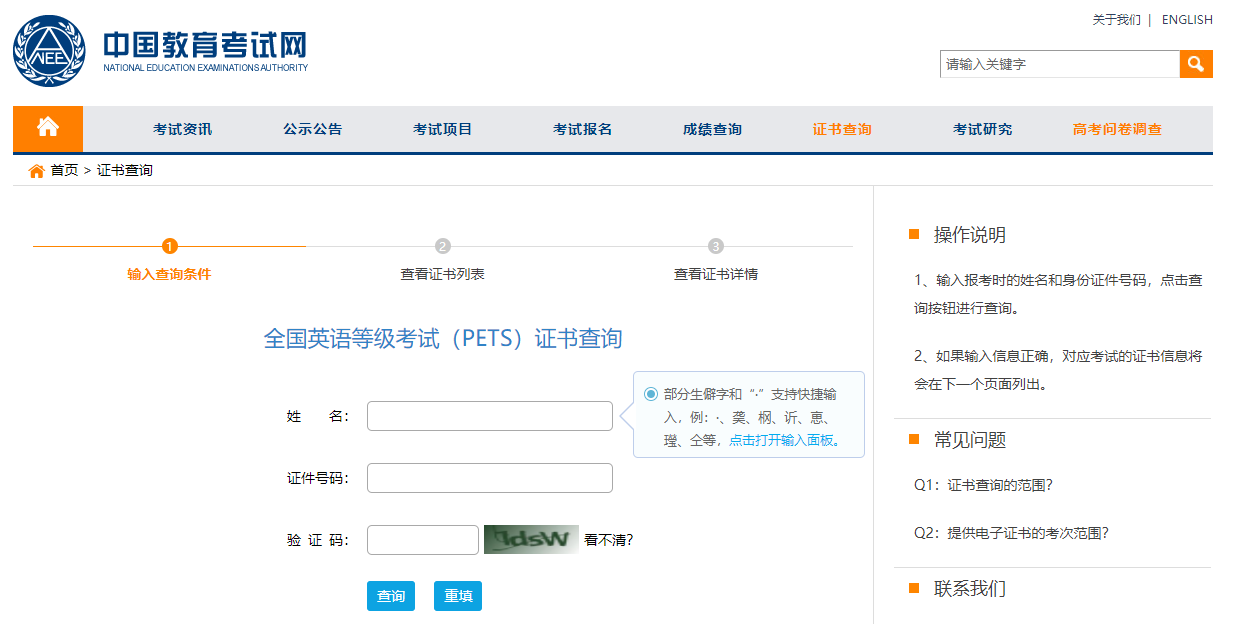Open the 证书查询 menu item
This screenshot has width=1250, height=624.
(842, 129)
